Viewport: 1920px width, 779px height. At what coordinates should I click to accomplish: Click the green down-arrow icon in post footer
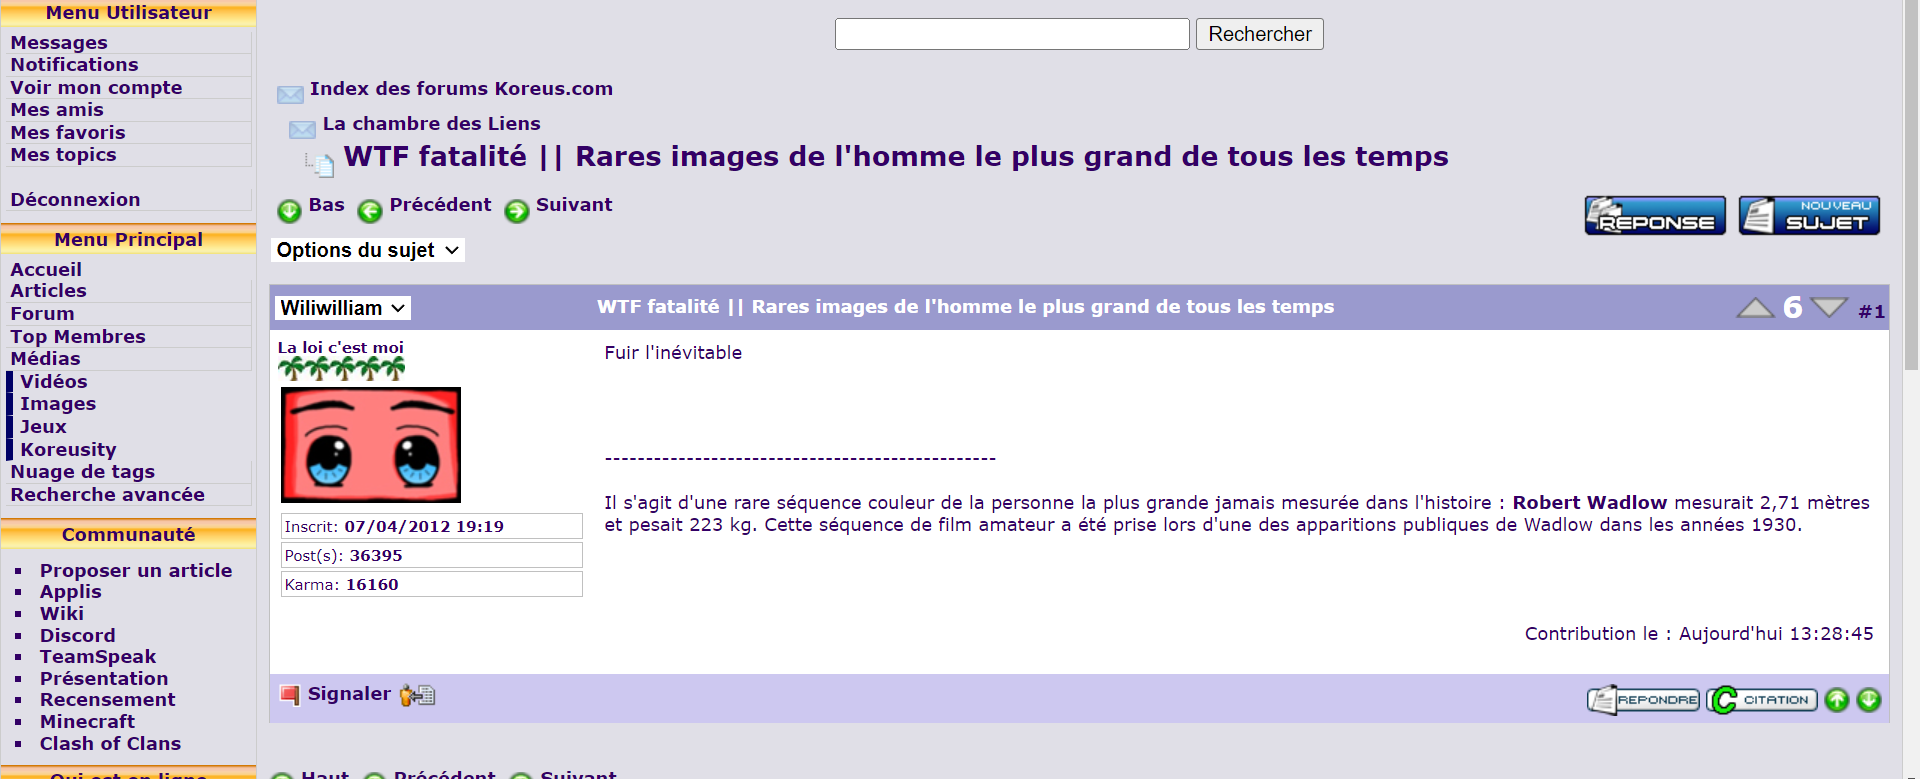(x=1868, y=700)
